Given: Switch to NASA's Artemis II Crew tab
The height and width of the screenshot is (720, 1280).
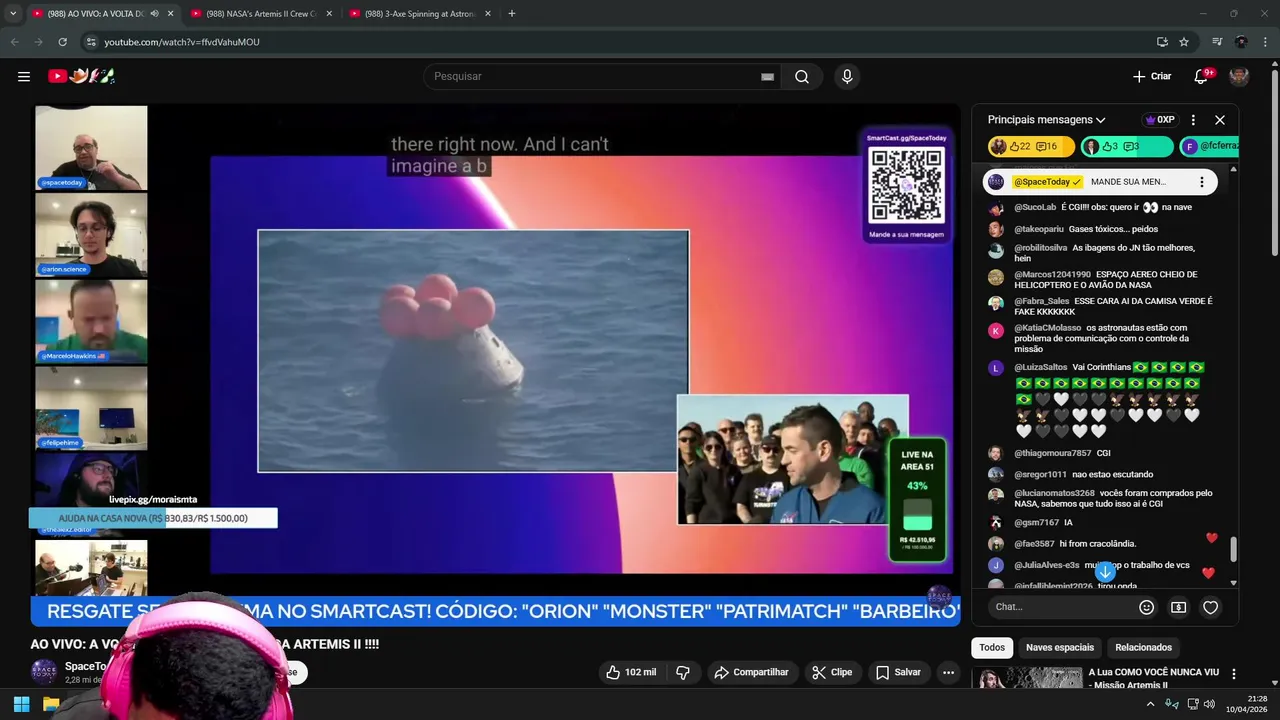Looking at the screenshot, I should point(260,14).
